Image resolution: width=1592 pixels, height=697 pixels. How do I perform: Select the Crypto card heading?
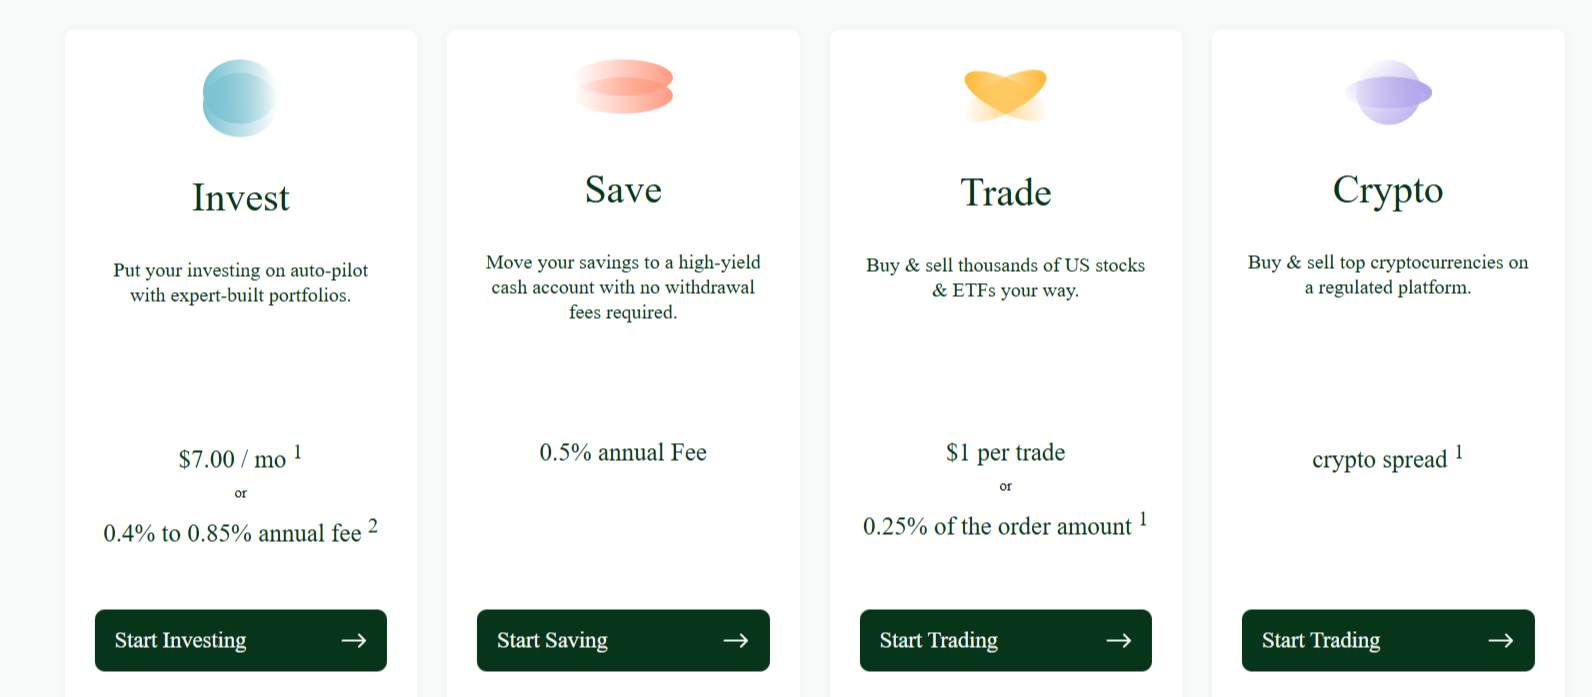coord(1388,190)
